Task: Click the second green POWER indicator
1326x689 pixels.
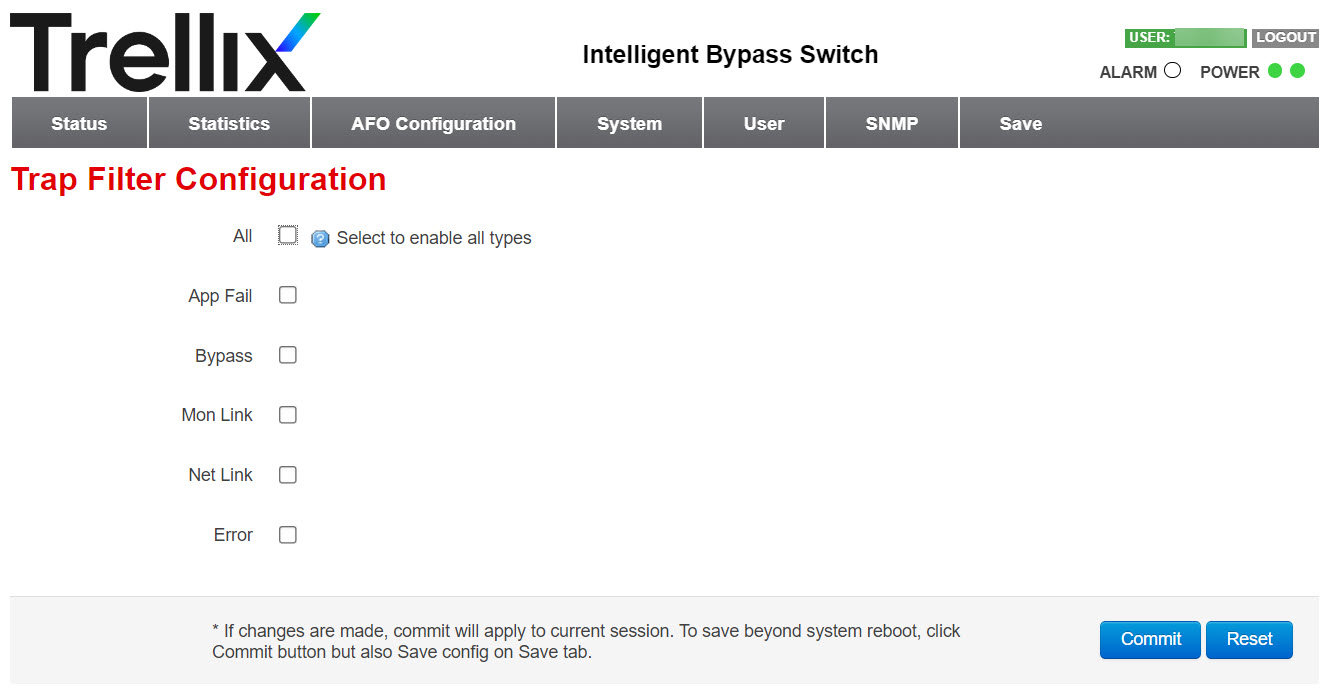Action: pos(1297,71)
